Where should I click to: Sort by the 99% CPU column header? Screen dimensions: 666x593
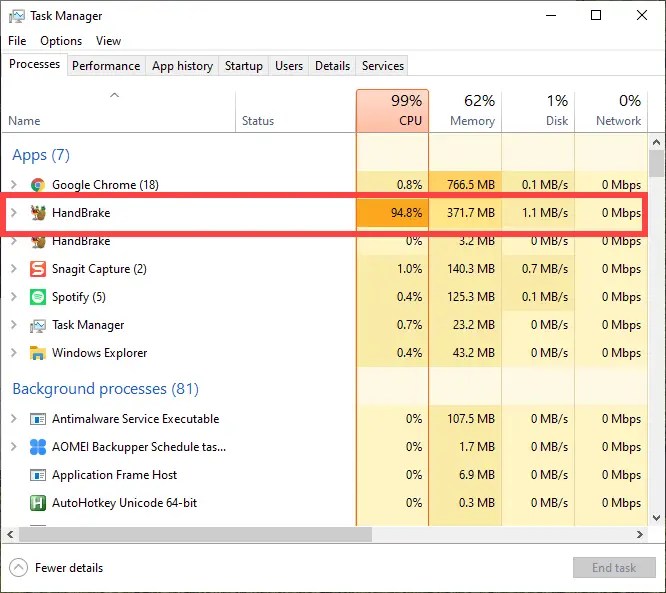coord(392,111)
